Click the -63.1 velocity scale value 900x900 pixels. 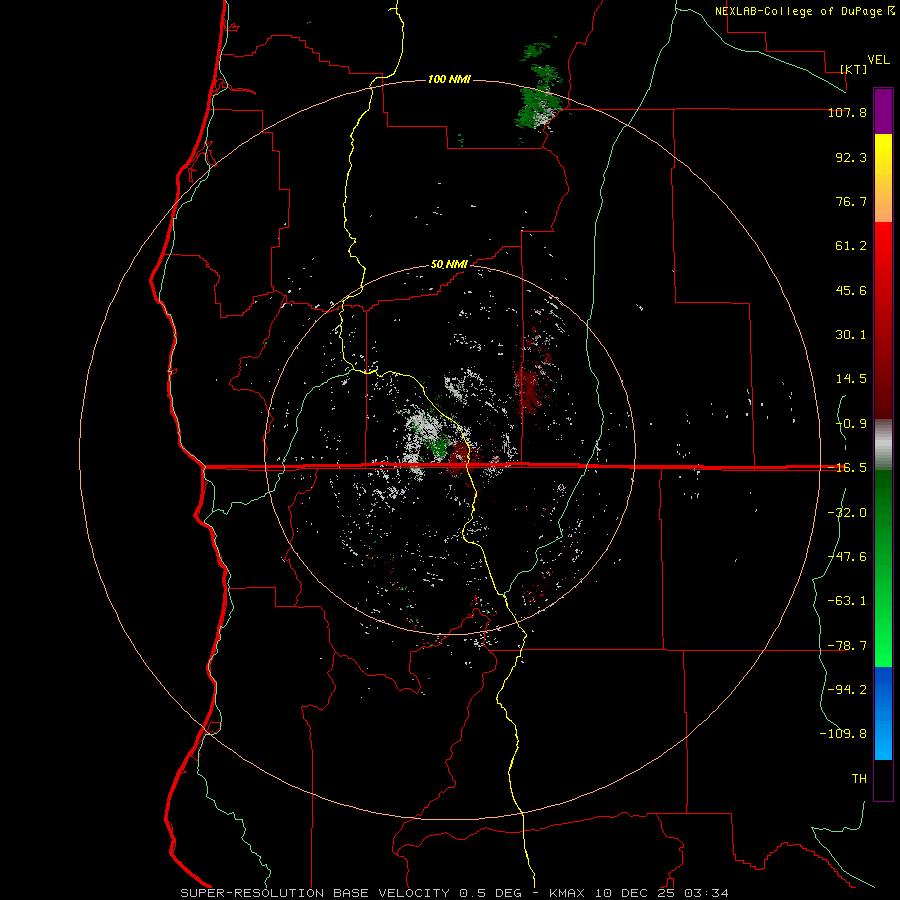pyautogui.click(x=847, y=601)
